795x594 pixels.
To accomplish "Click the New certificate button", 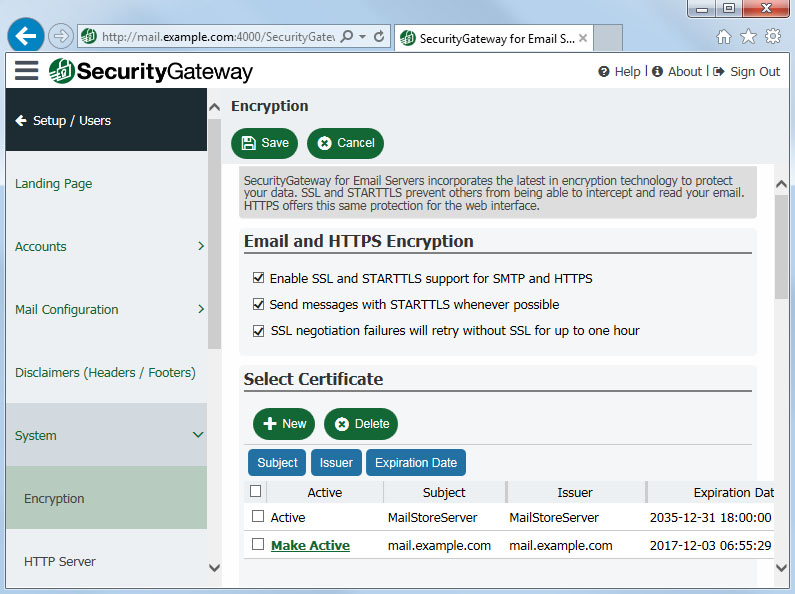I will coord(284,424).
